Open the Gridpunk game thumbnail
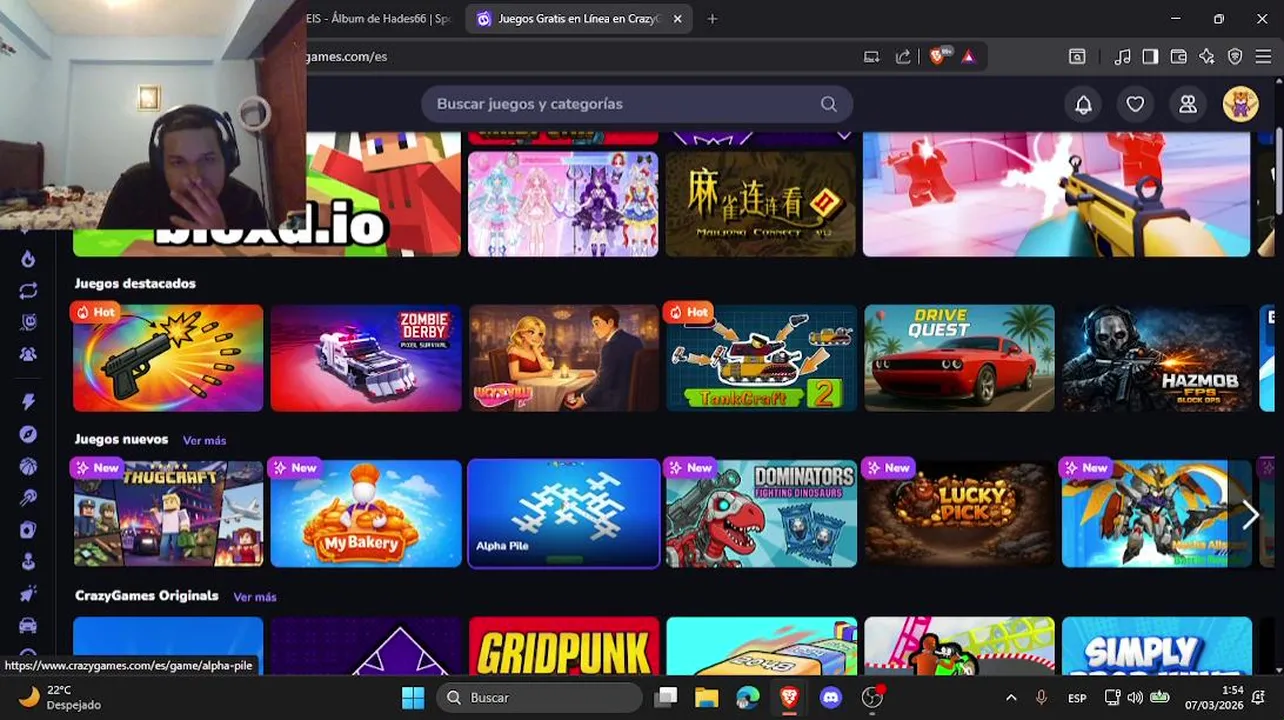Screen dimensions: 1284x720 point(564,646)
